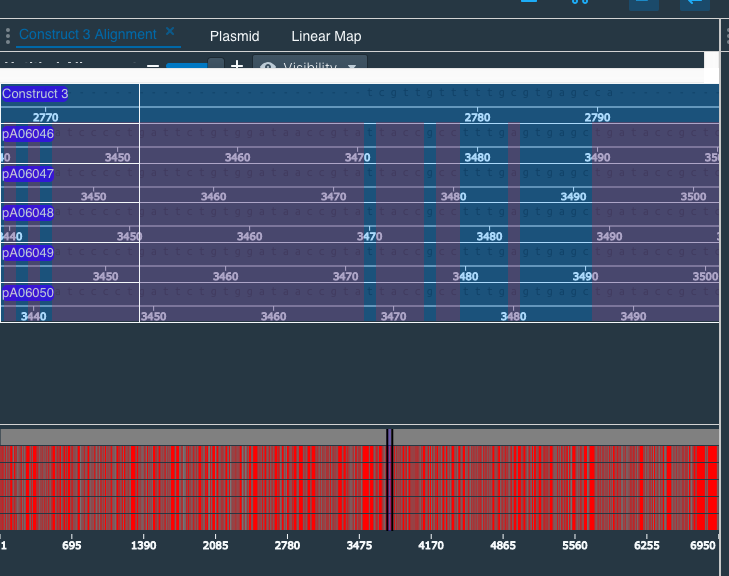The image size is (729, 576).
Task: Select the pA06047 track label
Action: (x=28, y=174)
